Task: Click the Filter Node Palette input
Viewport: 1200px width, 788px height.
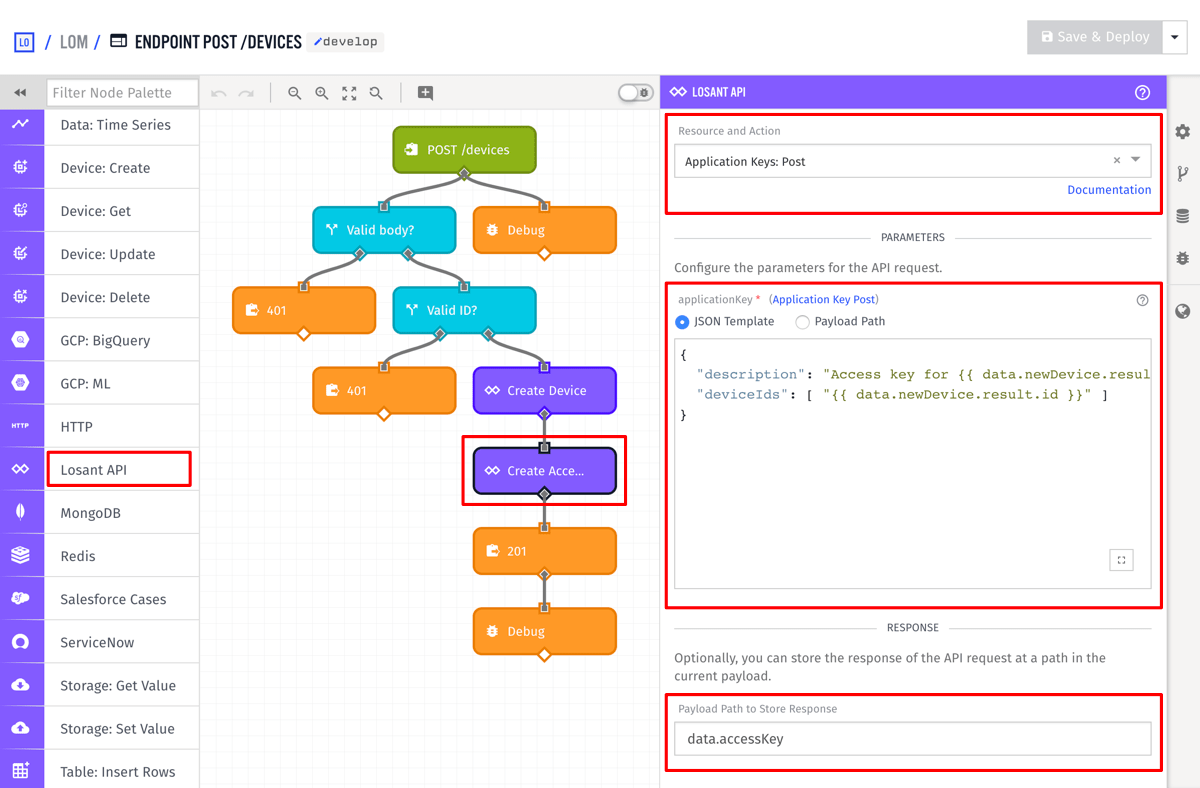Action: coord(122,93)
